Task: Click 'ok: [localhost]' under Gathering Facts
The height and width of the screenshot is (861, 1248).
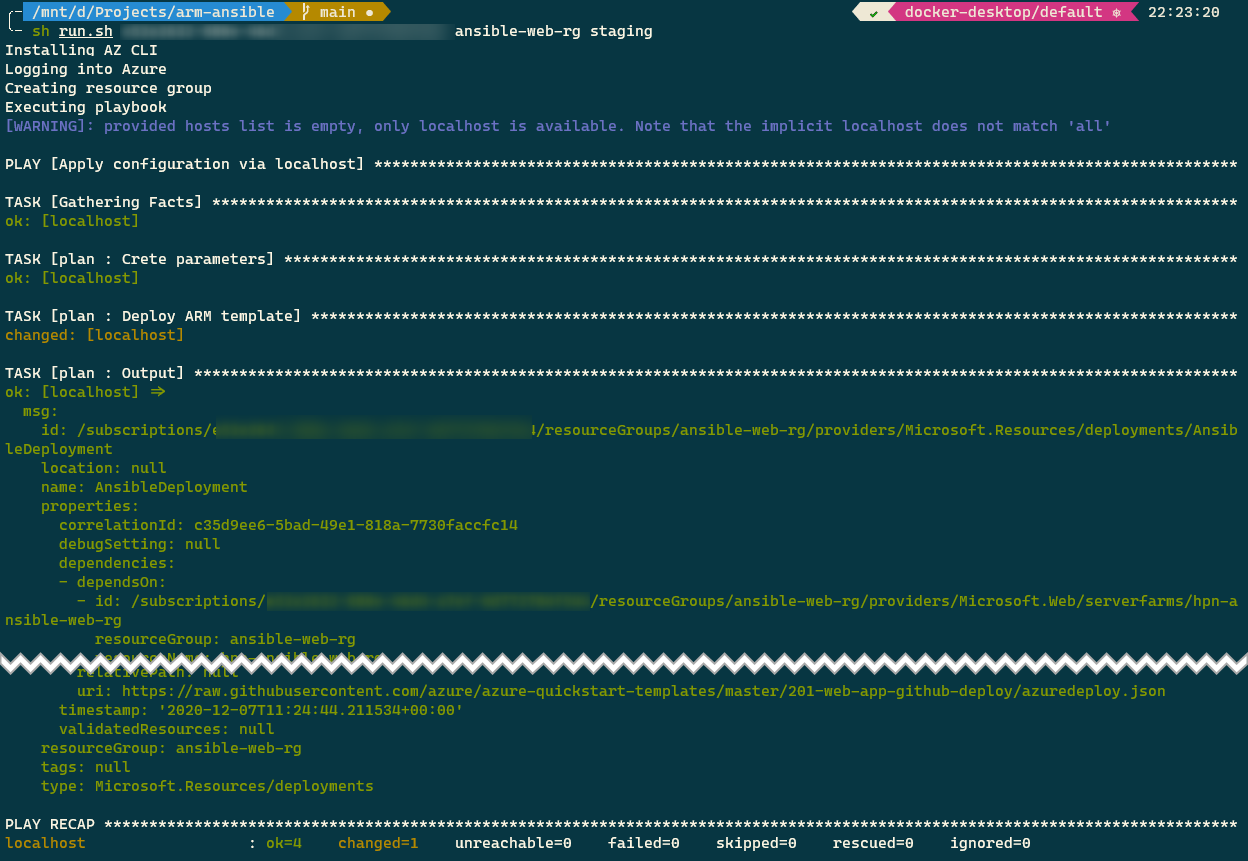Action: coord(72,221)
